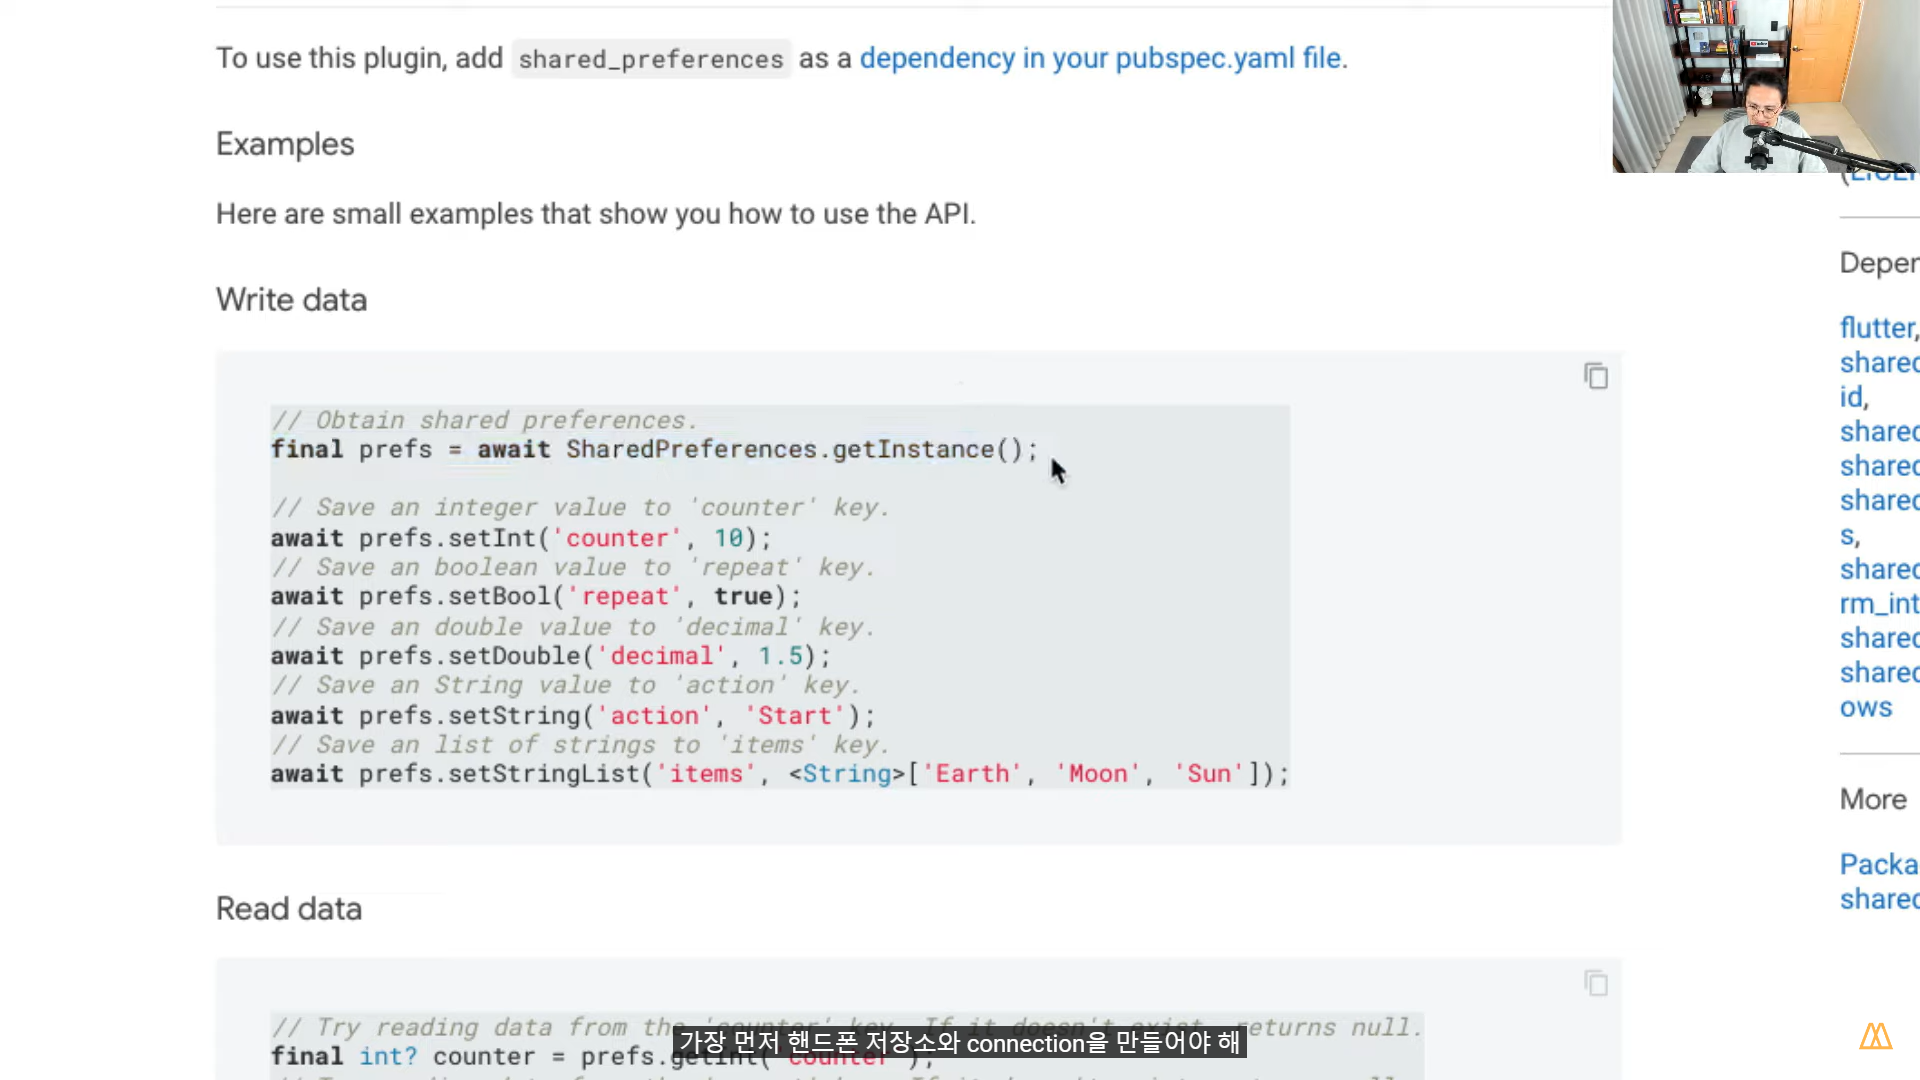This screenshot has height=1080, width=1920.
Task: Open the 'Packa' link under More
Action: pos(1878,865)
